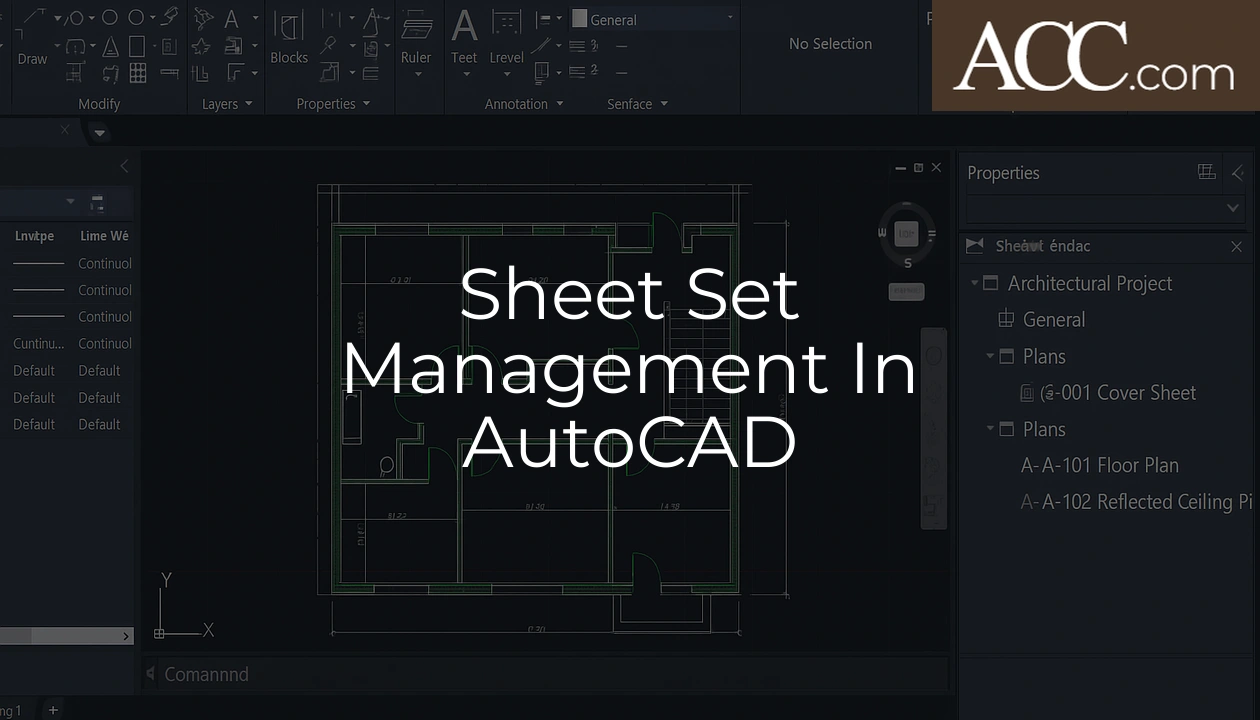Click the Modify panel label
Viewport: 1260px width, 720px height.
[99, 104]
